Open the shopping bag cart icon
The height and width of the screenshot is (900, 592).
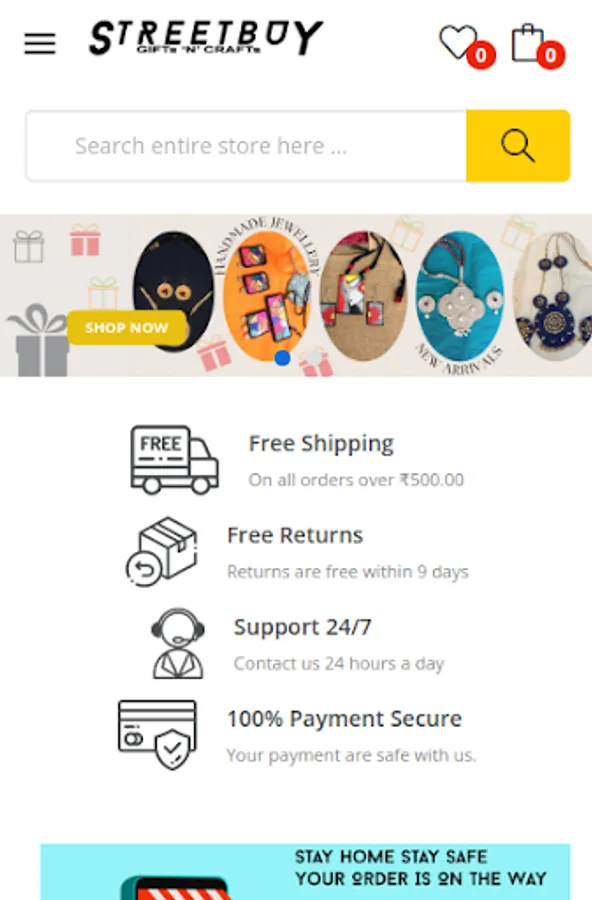coord(528,42)
